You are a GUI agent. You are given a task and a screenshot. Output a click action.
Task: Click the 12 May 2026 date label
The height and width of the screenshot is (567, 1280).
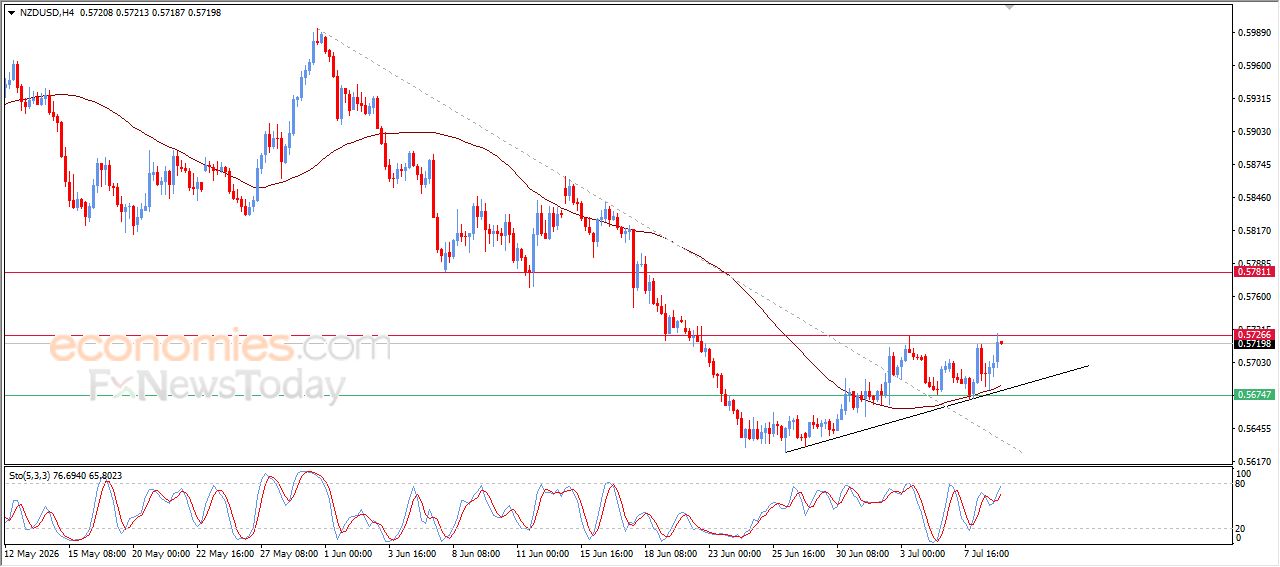[32, 552]
